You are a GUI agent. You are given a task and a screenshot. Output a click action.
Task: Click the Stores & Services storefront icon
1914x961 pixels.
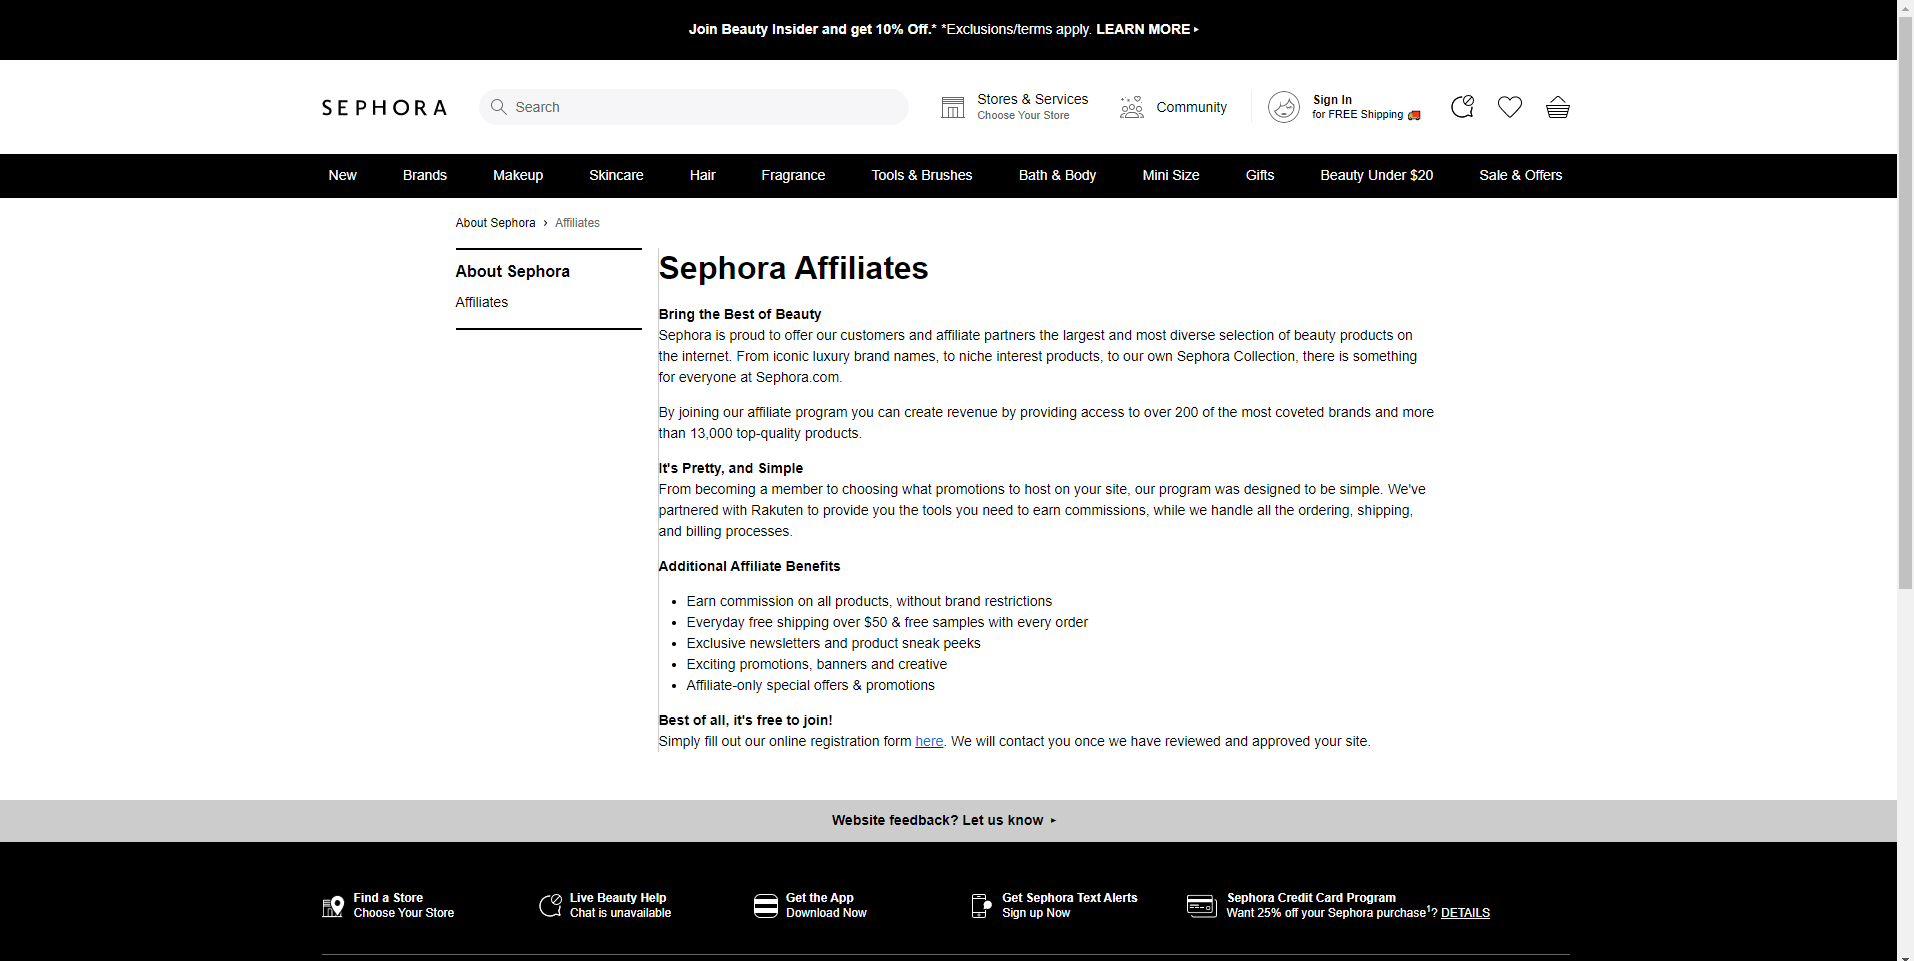click(x=953, y=107)
